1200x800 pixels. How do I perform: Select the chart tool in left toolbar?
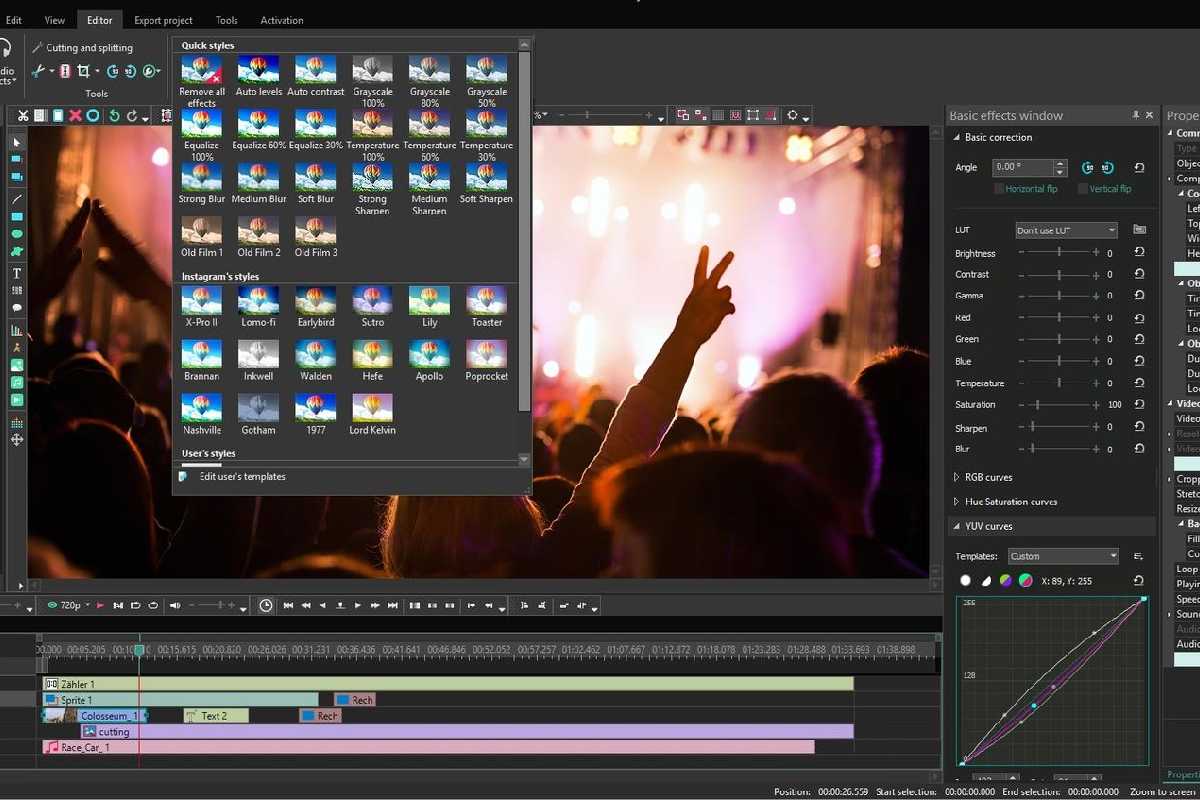pos(17,329)
